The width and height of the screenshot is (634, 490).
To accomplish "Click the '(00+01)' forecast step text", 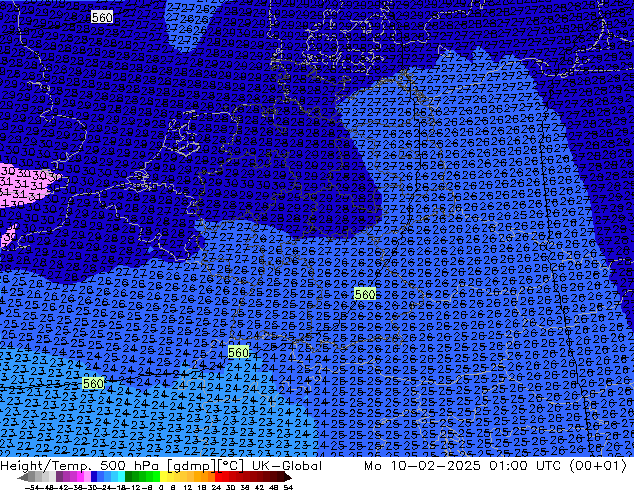I will pyautogui.click(x=598, y=466).
